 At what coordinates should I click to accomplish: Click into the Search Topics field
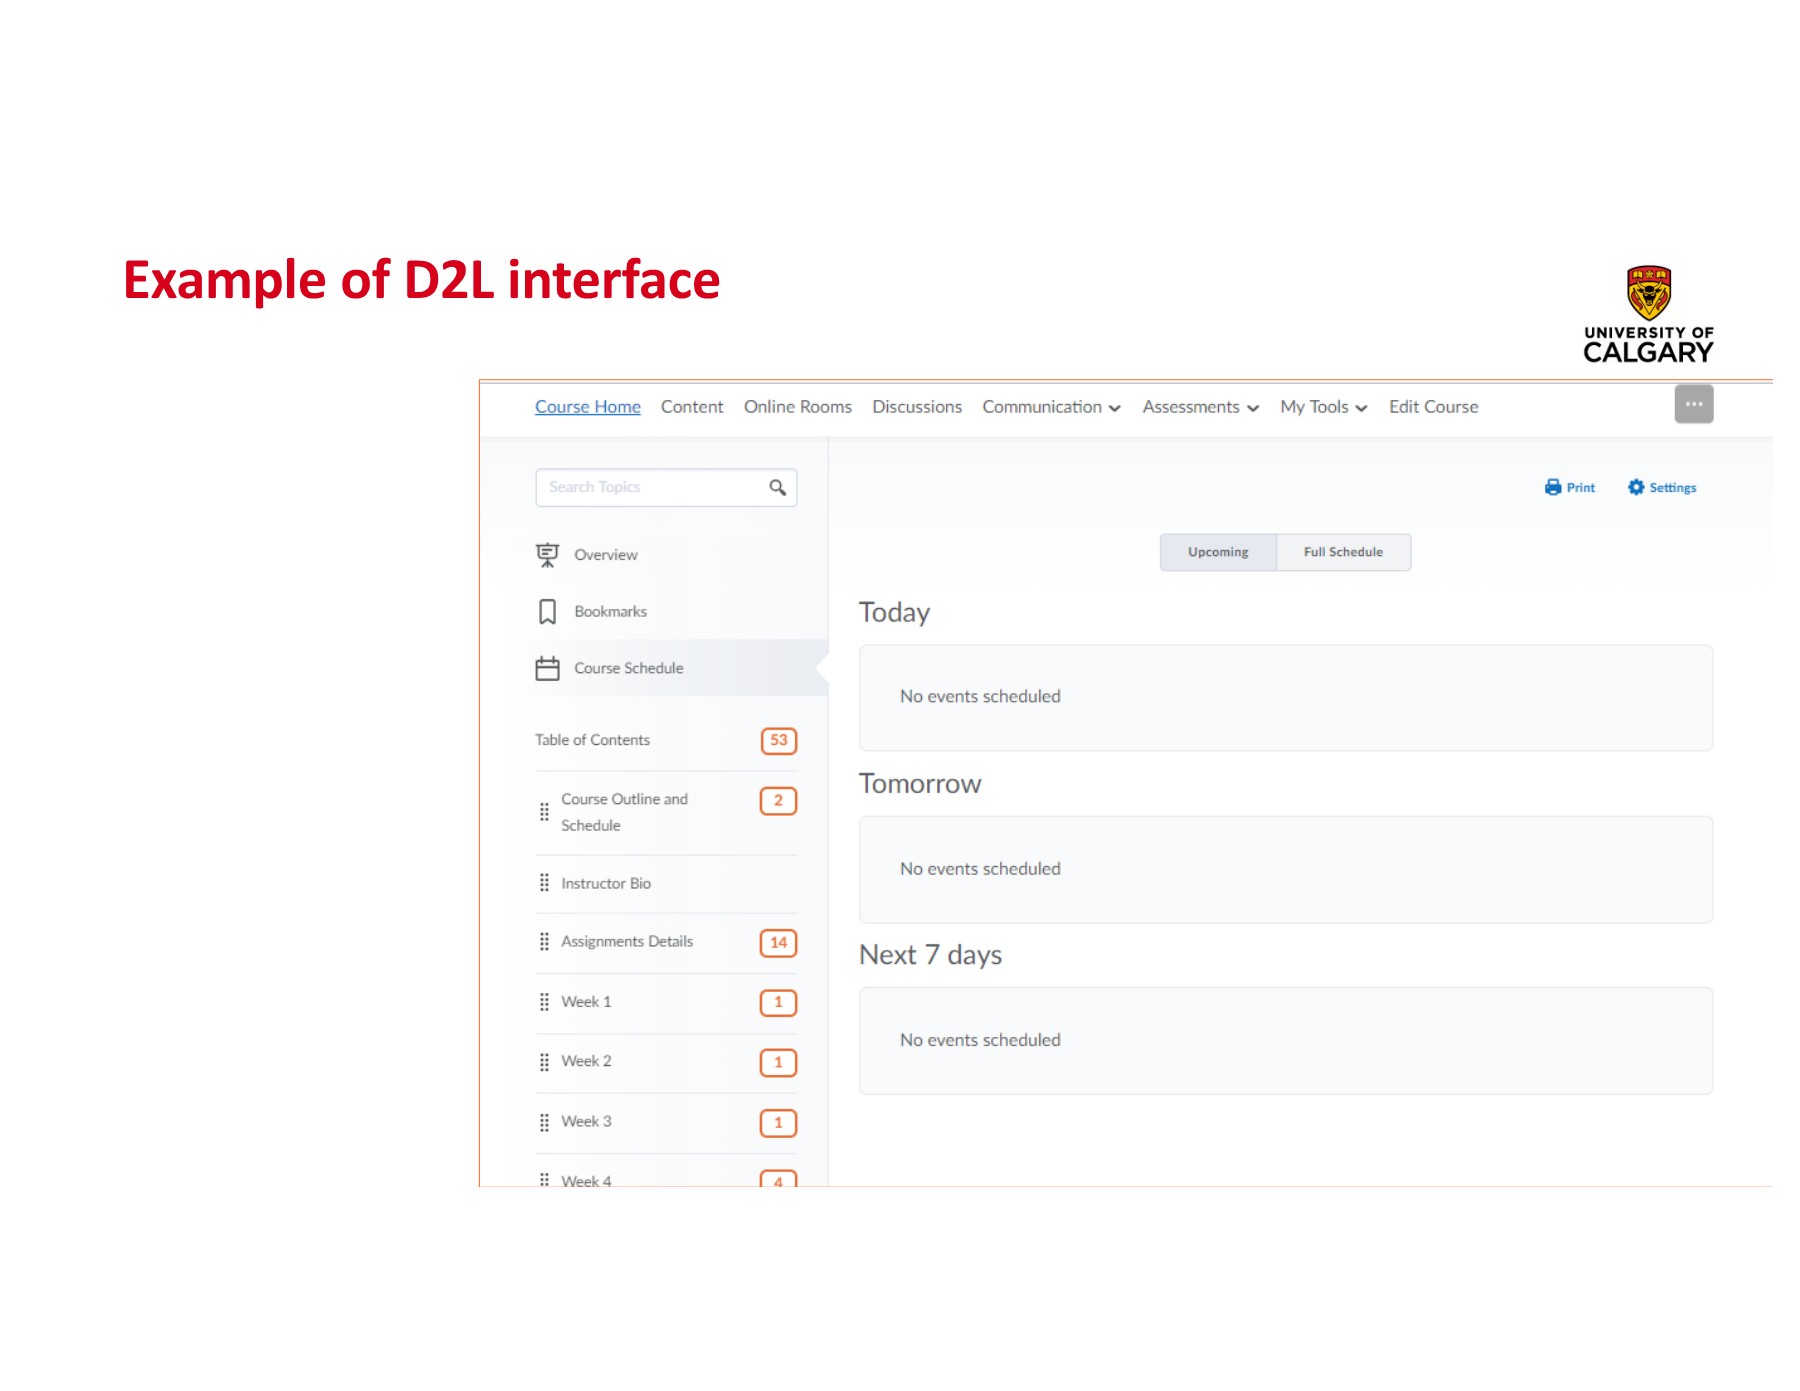tap(650, 488)
